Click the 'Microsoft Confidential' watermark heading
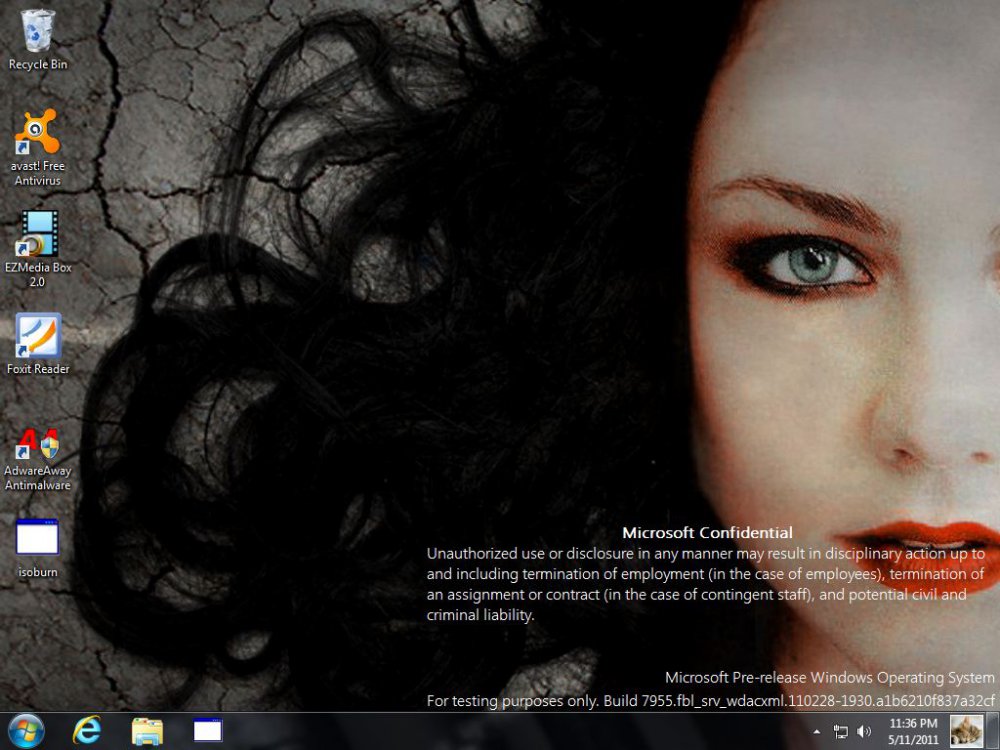 [707, 533]
